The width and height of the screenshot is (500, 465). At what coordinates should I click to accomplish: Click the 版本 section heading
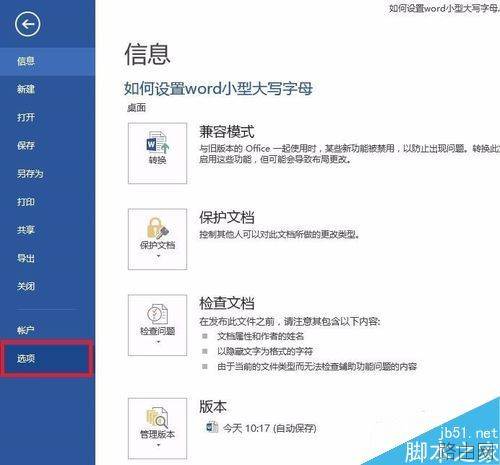(213, 407)
